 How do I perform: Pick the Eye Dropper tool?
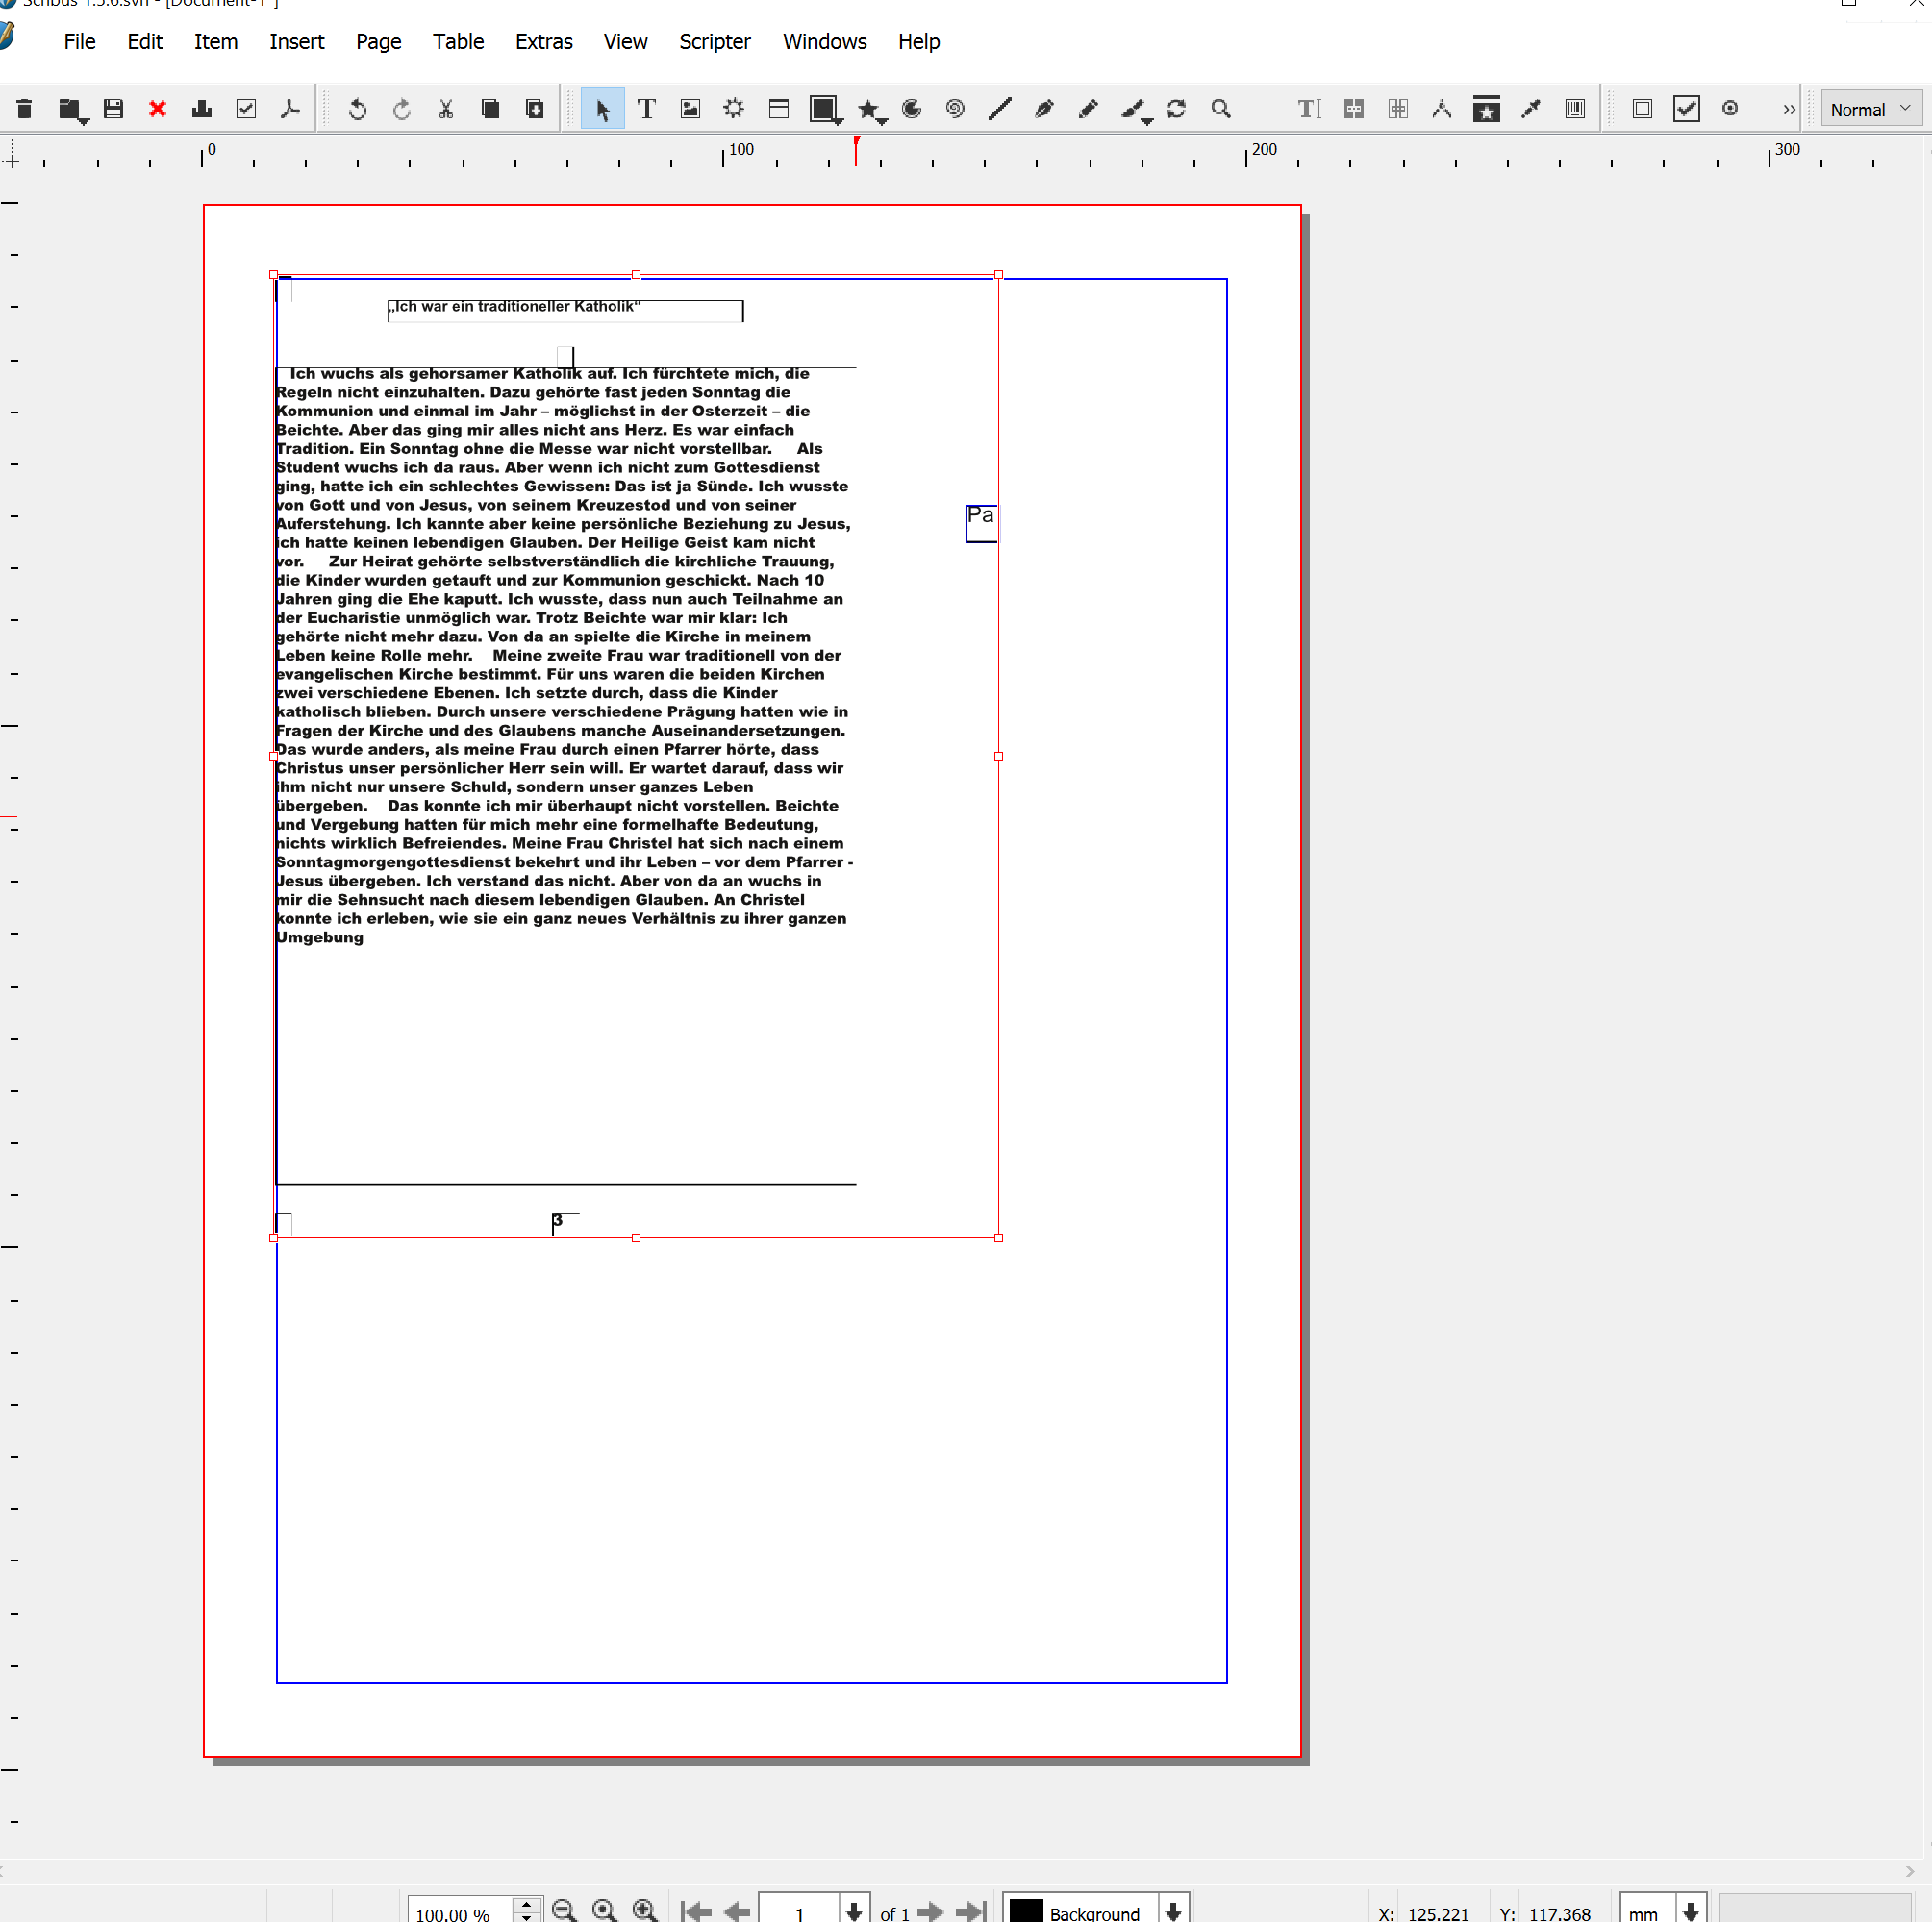click(x=1530, y=109)
